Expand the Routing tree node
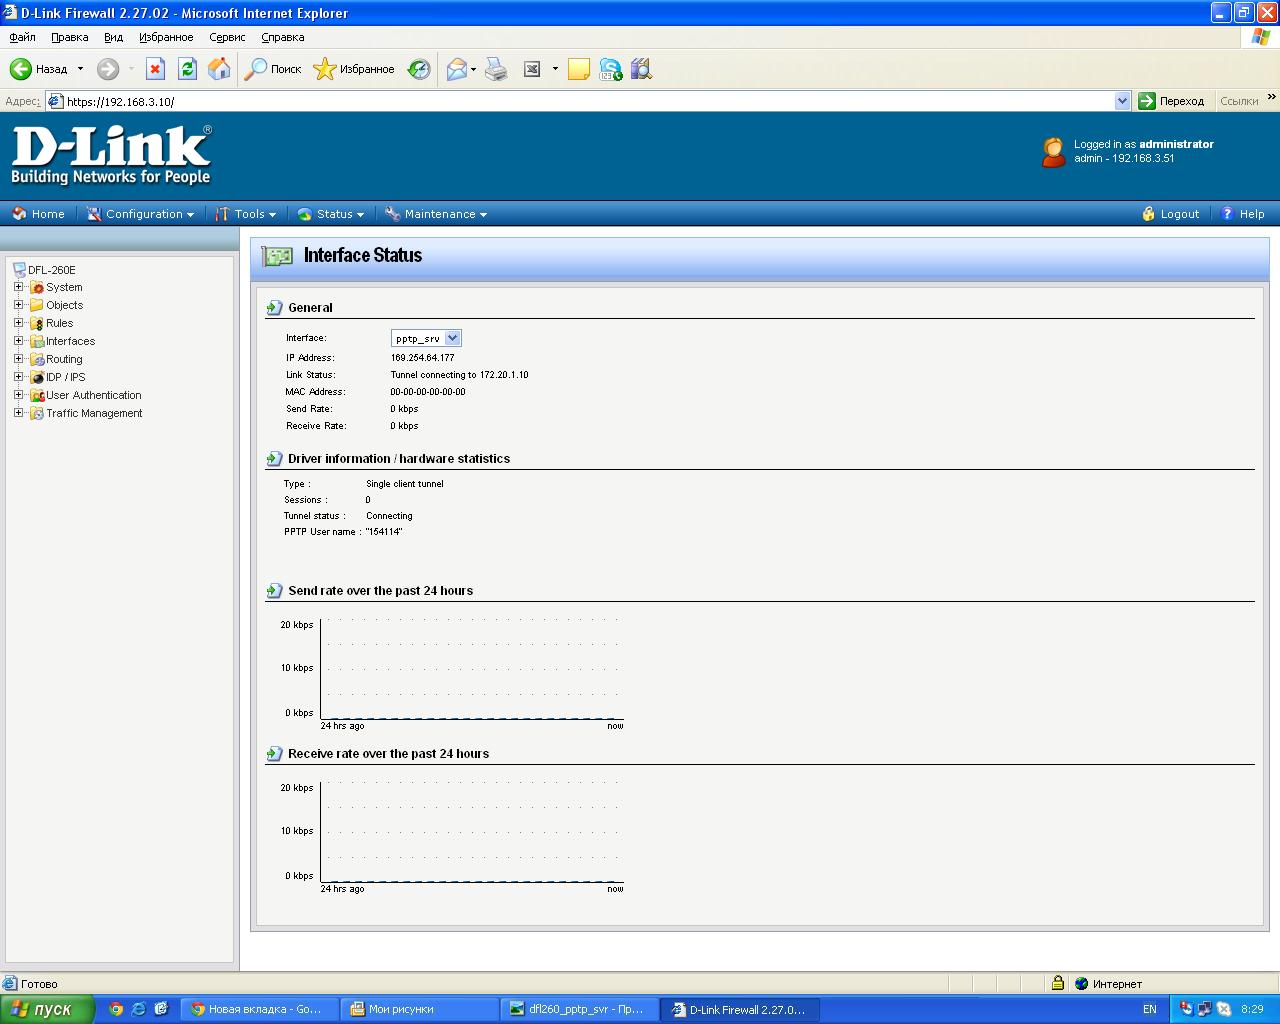Screen dimensions: 1280x1024 point(18,359)
